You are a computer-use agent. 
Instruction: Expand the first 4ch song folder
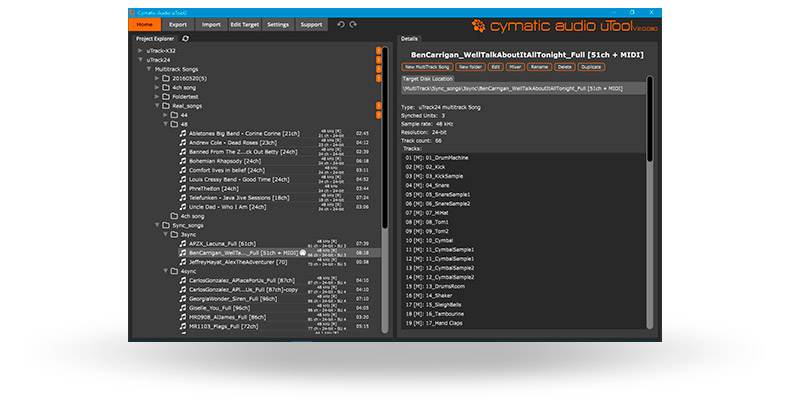click(157, 87)
